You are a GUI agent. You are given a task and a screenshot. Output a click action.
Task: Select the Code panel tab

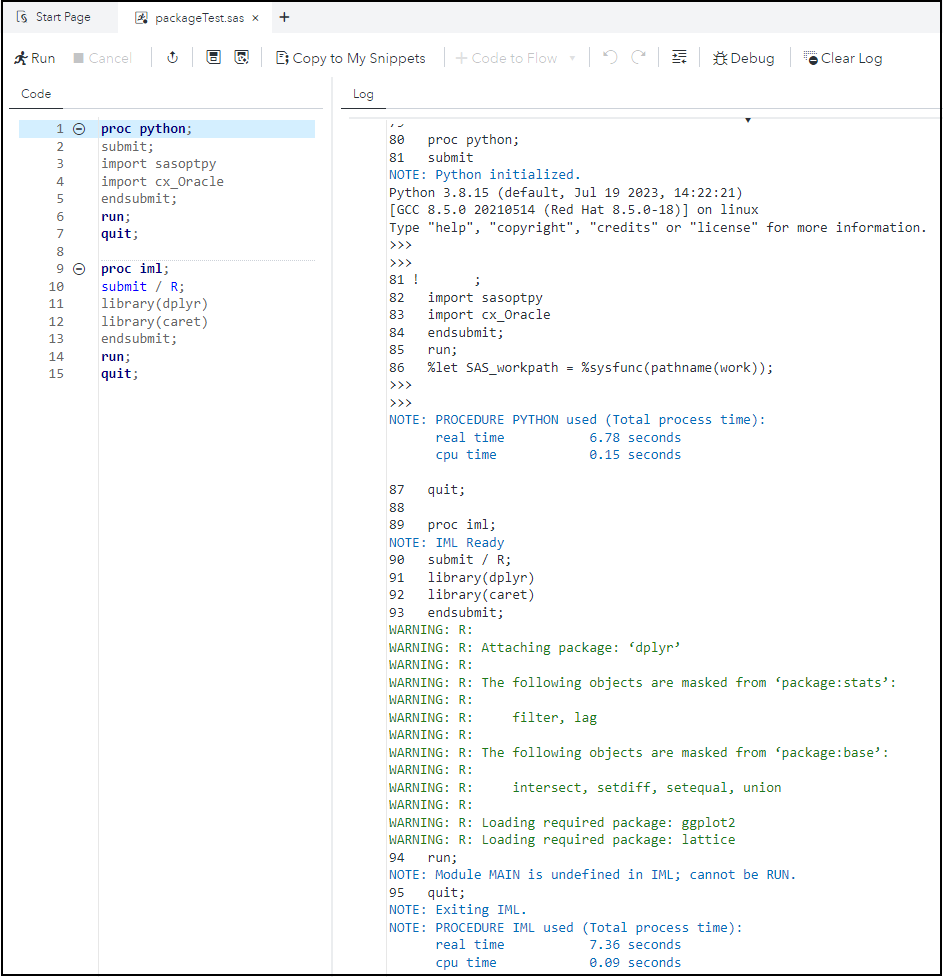(36, 94)
